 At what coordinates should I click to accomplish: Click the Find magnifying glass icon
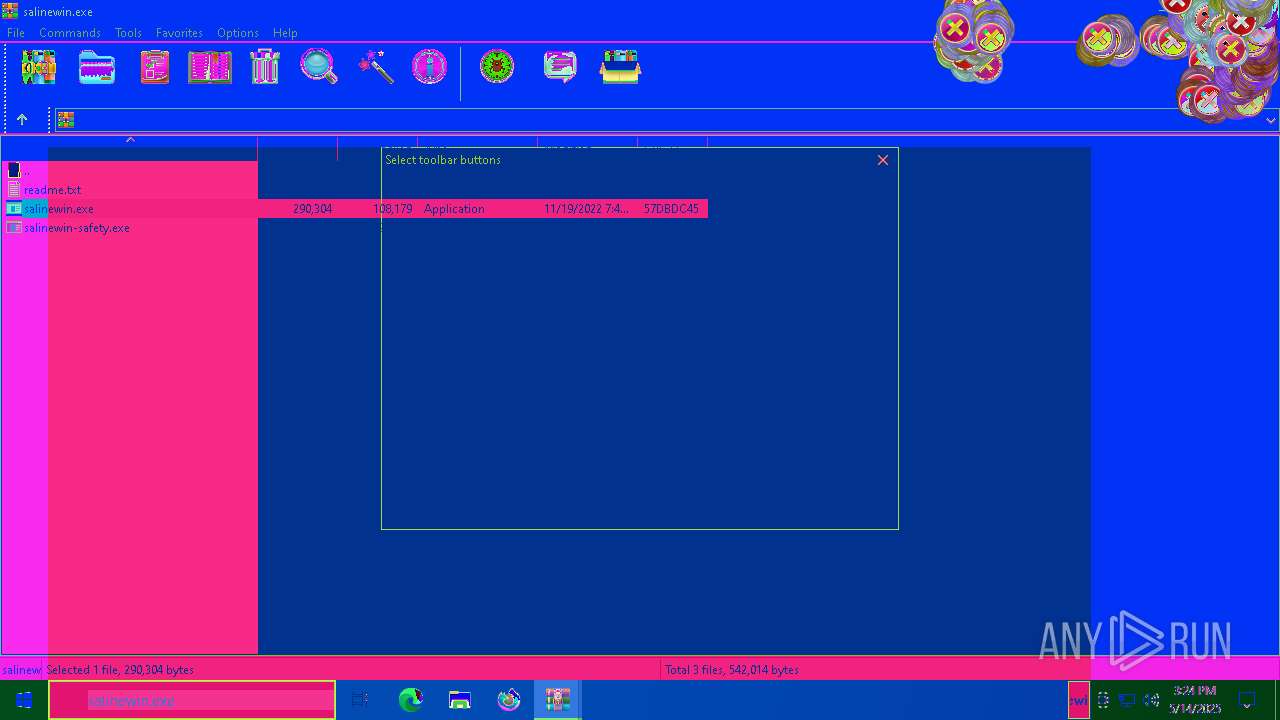point(319,67)
